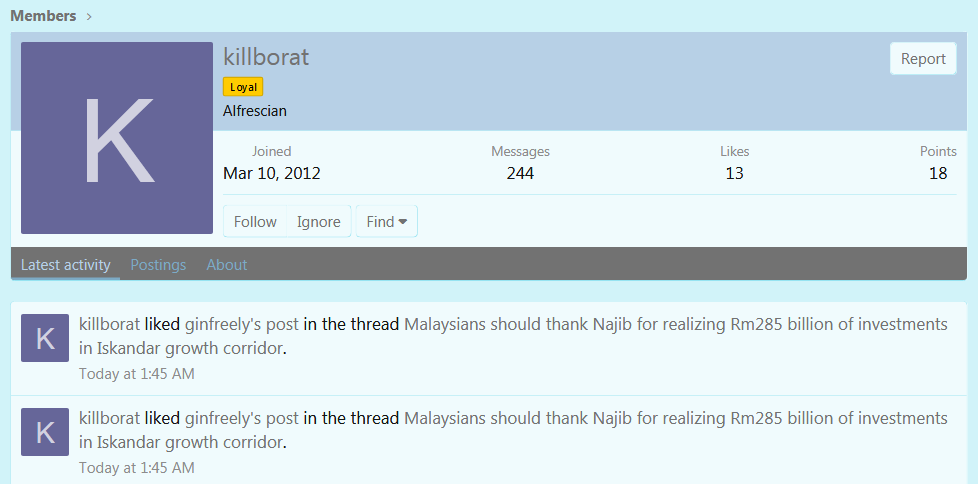Open ginfreely's post link in second entry
Viewport: 978px width, 484px height.
tap(242, 418)
